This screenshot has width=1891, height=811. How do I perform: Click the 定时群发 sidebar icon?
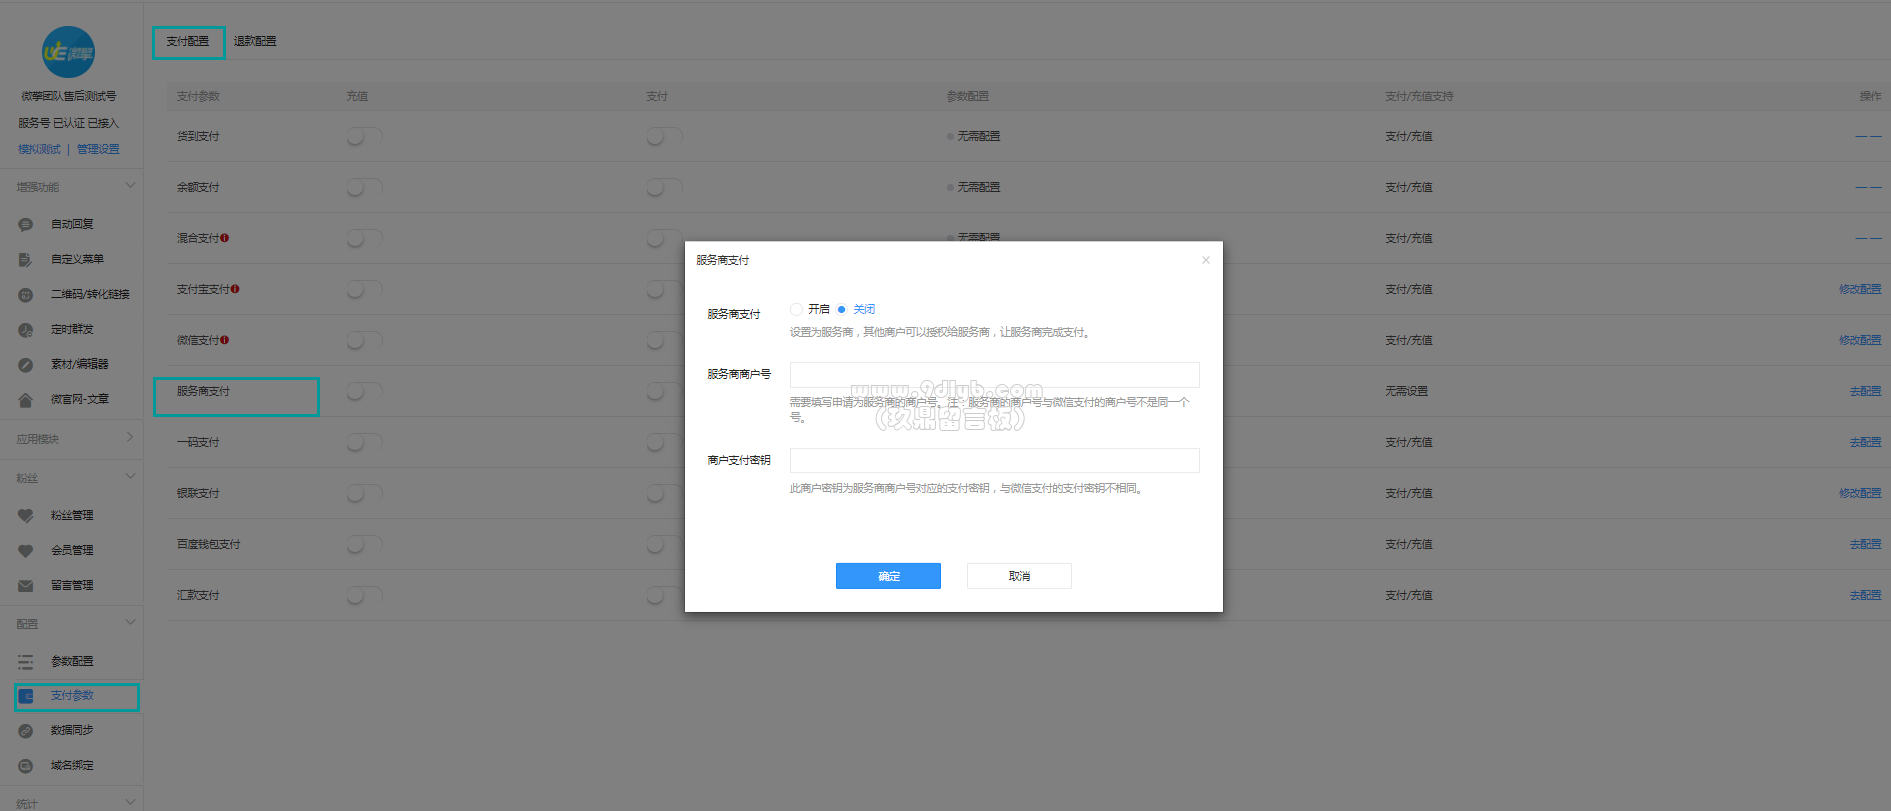click(x=26, y=330)
